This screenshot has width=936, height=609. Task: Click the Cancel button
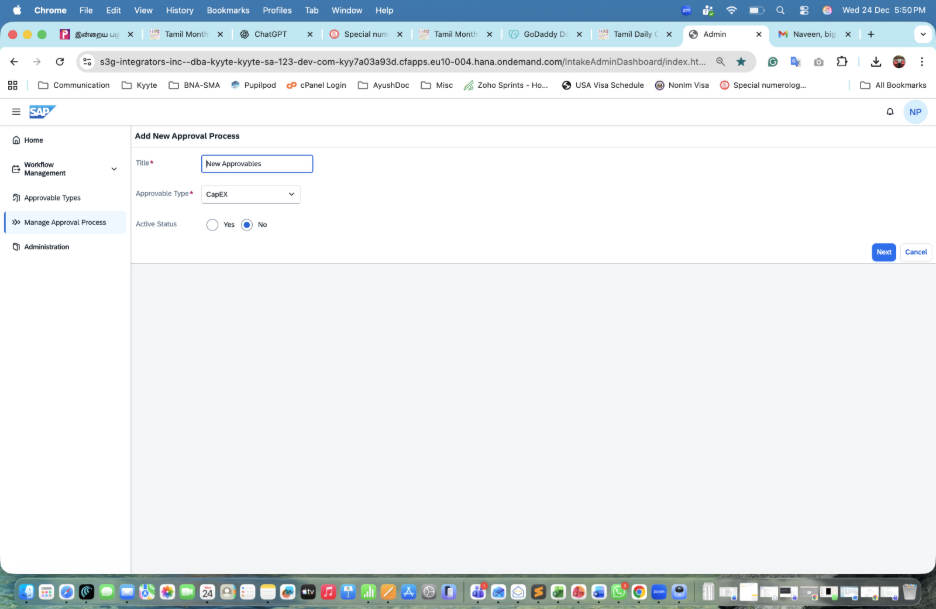[916, 252]
